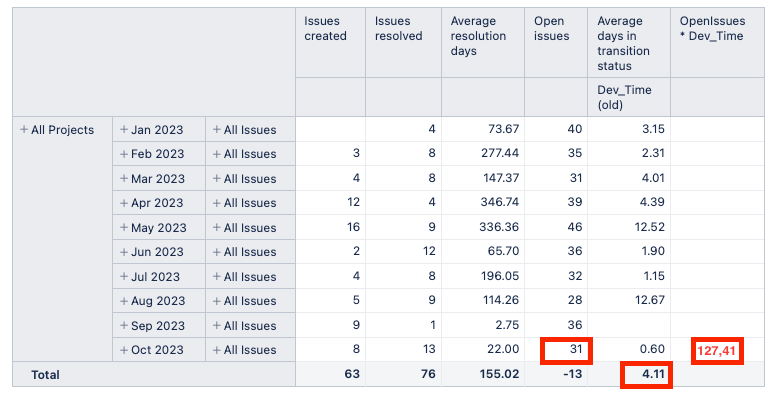Click the total Dev_Time value 4.11
The image size is (778, 399).
(x=653, y=374)
